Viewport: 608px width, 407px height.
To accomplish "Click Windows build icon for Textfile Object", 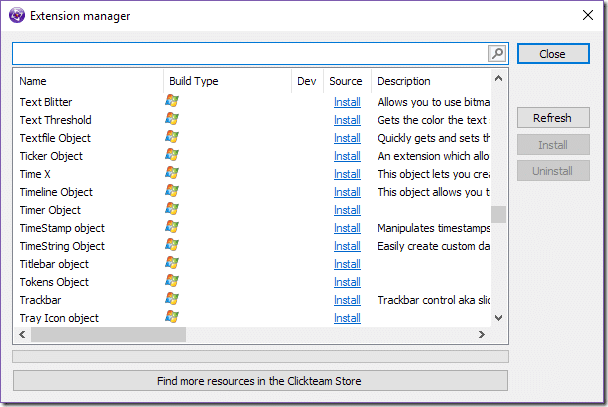I will [x=172, y=137].
